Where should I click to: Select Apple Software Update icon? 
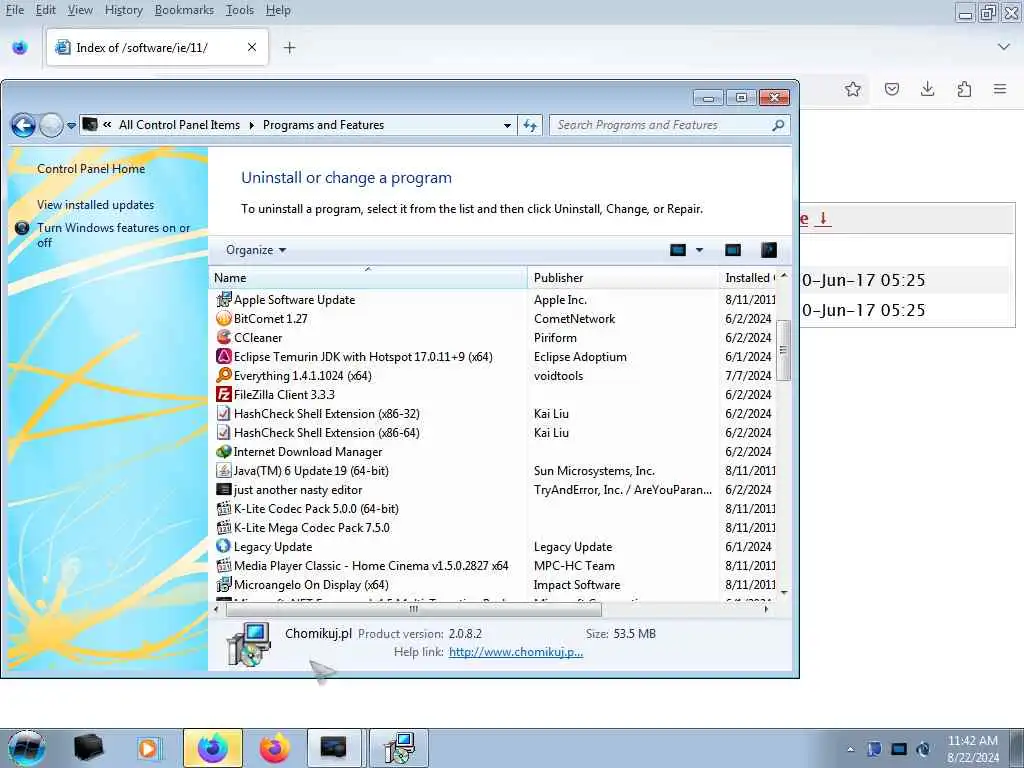[223, 299]
